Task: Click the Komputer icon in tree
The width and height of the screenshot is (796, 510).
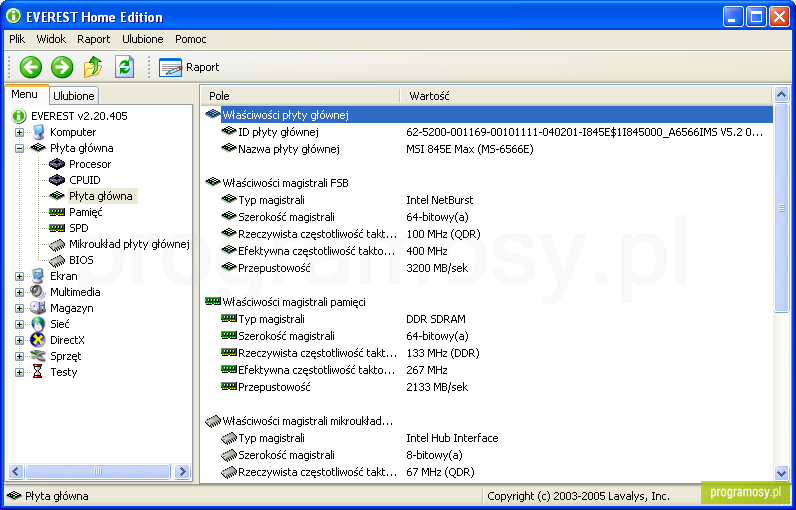Action: coord(38,132)
